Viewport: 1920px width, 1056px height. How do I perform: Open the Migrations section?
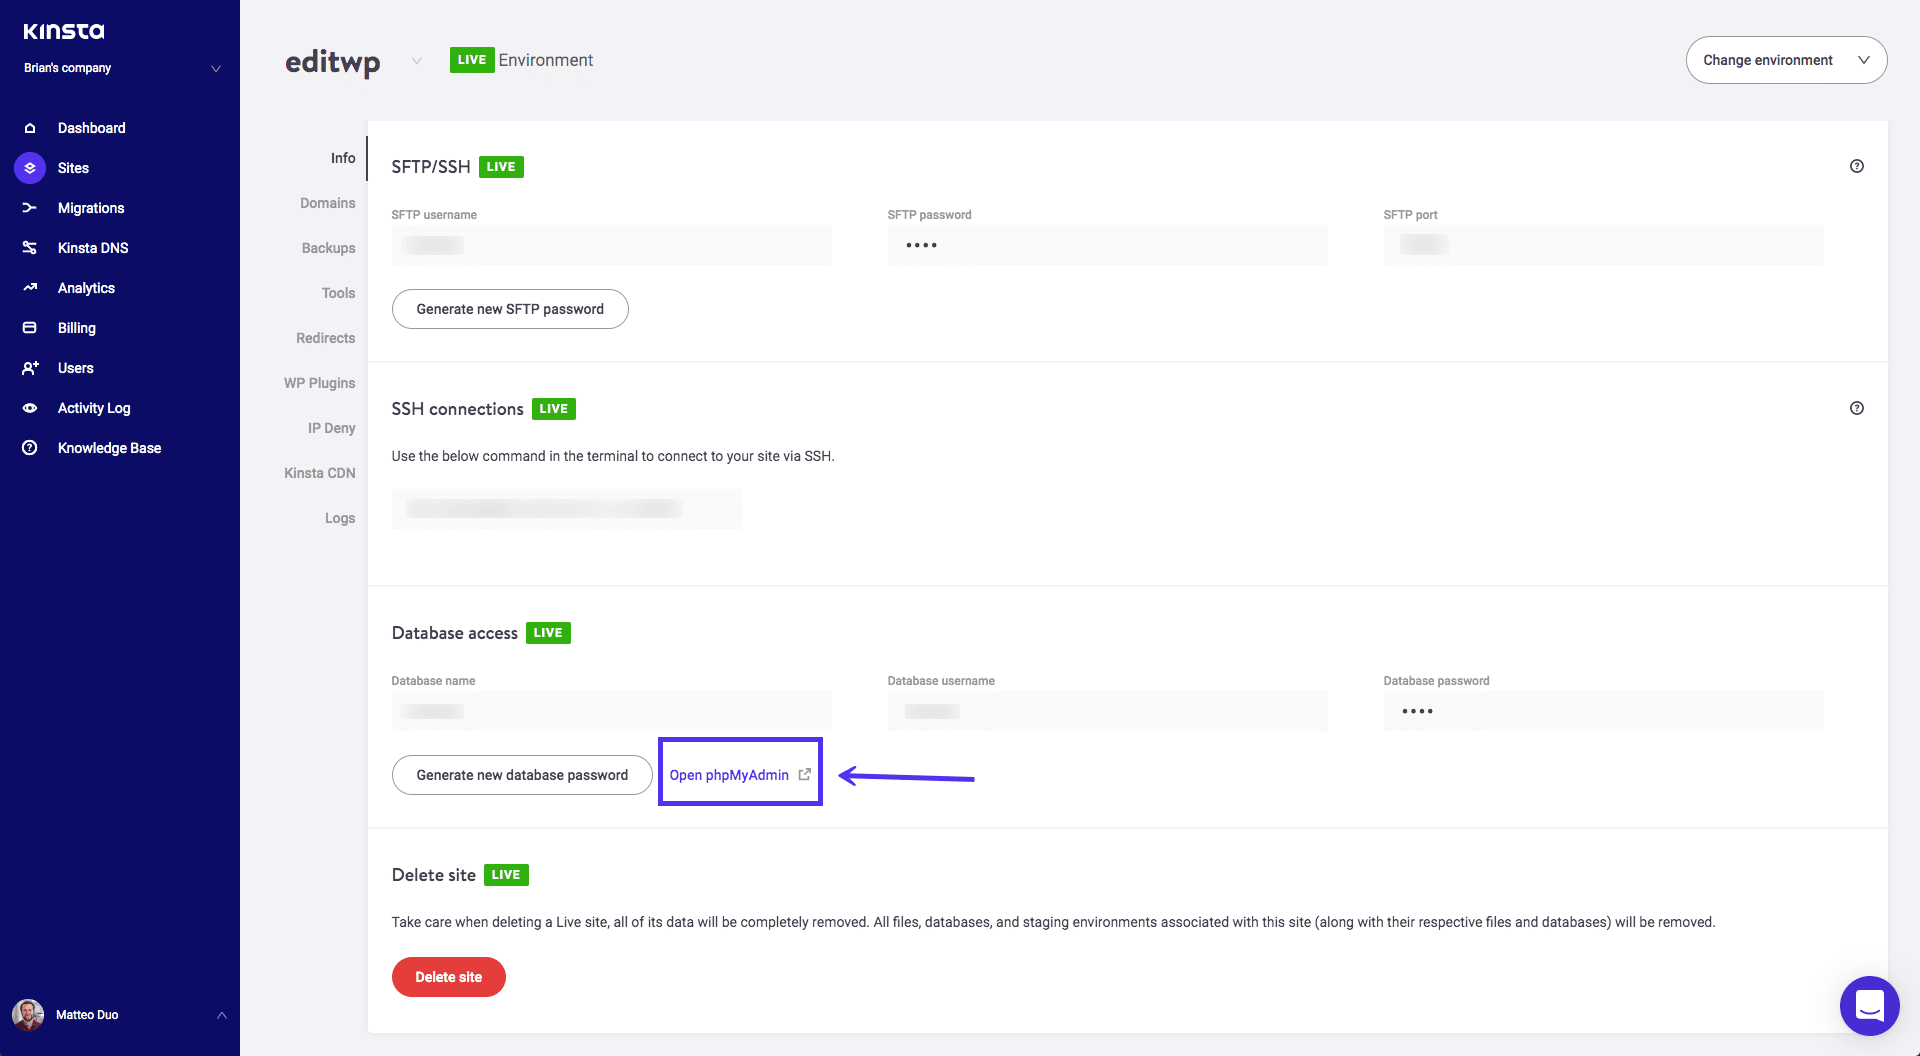[x=91, y=207]
